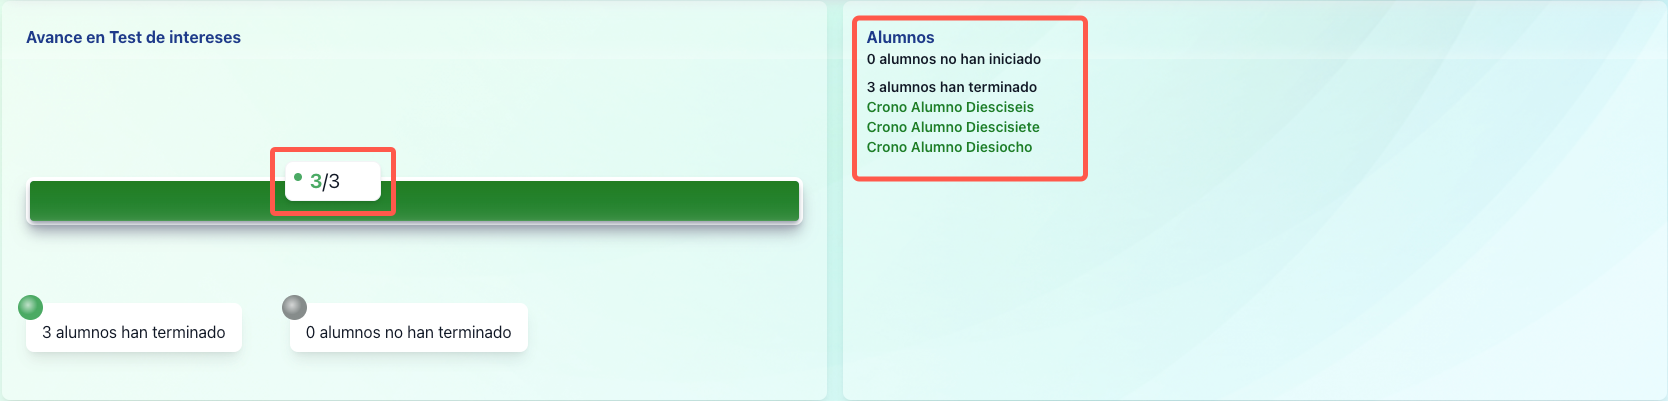Click "3 alumnos han terminado" in the Alumnos panel
1668x401 pixels.
pyautogui.click(x=951, y=87)
